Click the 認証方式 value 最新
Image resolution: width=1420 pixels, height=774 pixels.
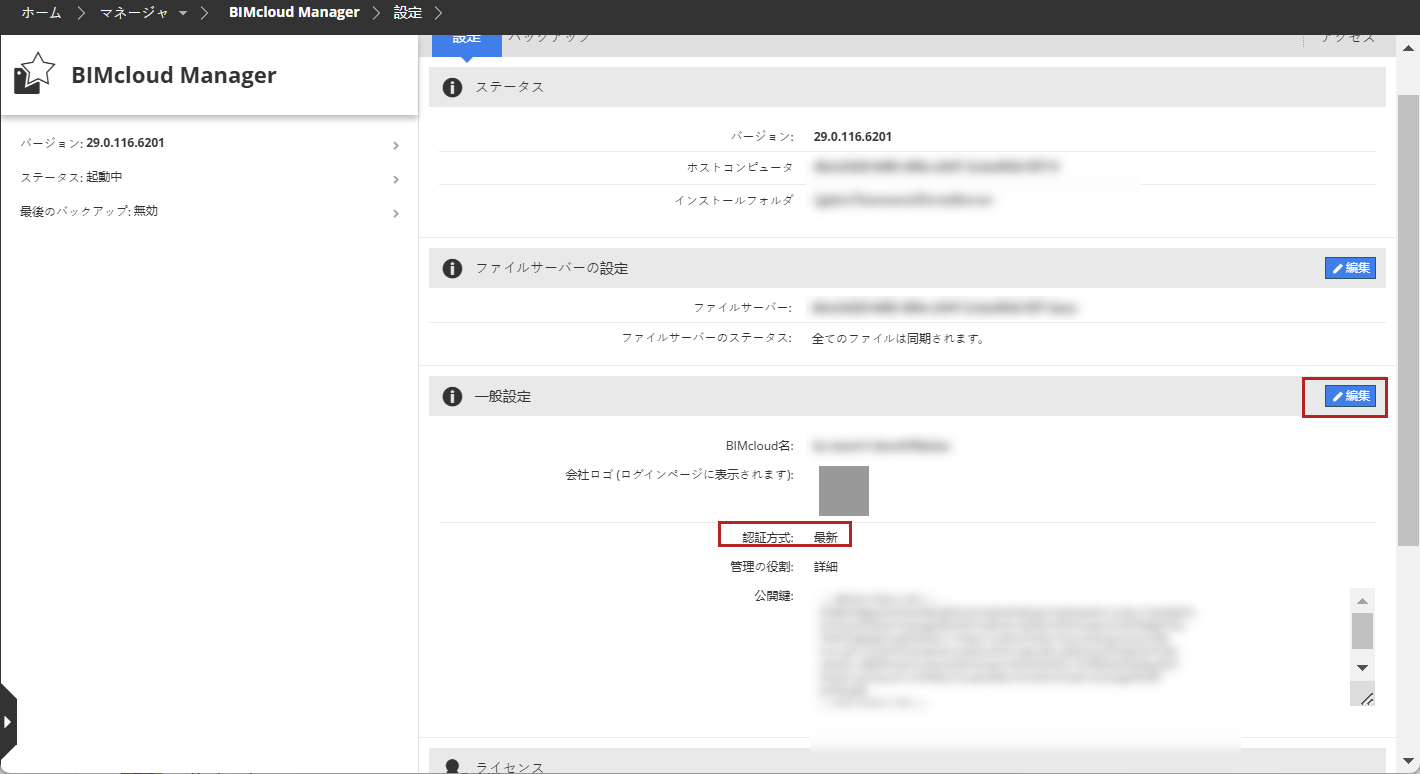[826, 537]
